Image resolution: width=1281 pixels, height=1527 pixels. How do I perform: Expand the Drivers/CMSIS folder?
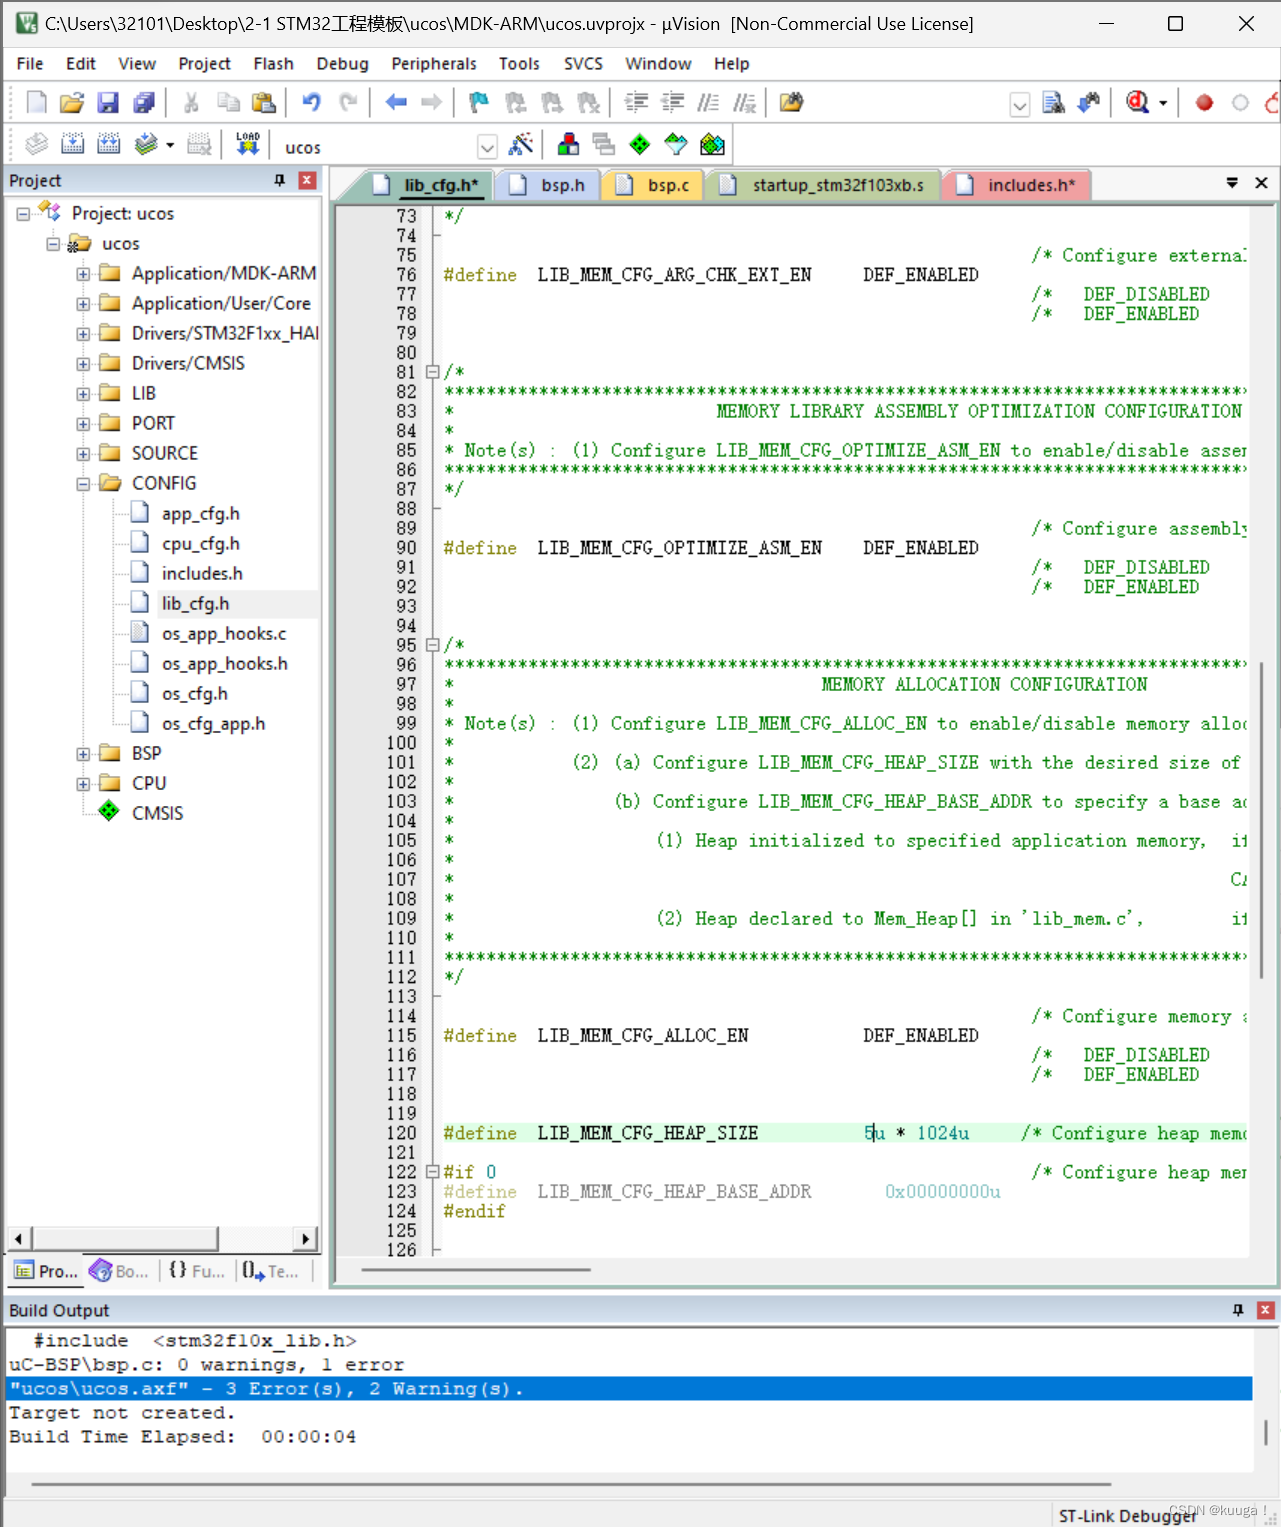(x=83, y=364)
